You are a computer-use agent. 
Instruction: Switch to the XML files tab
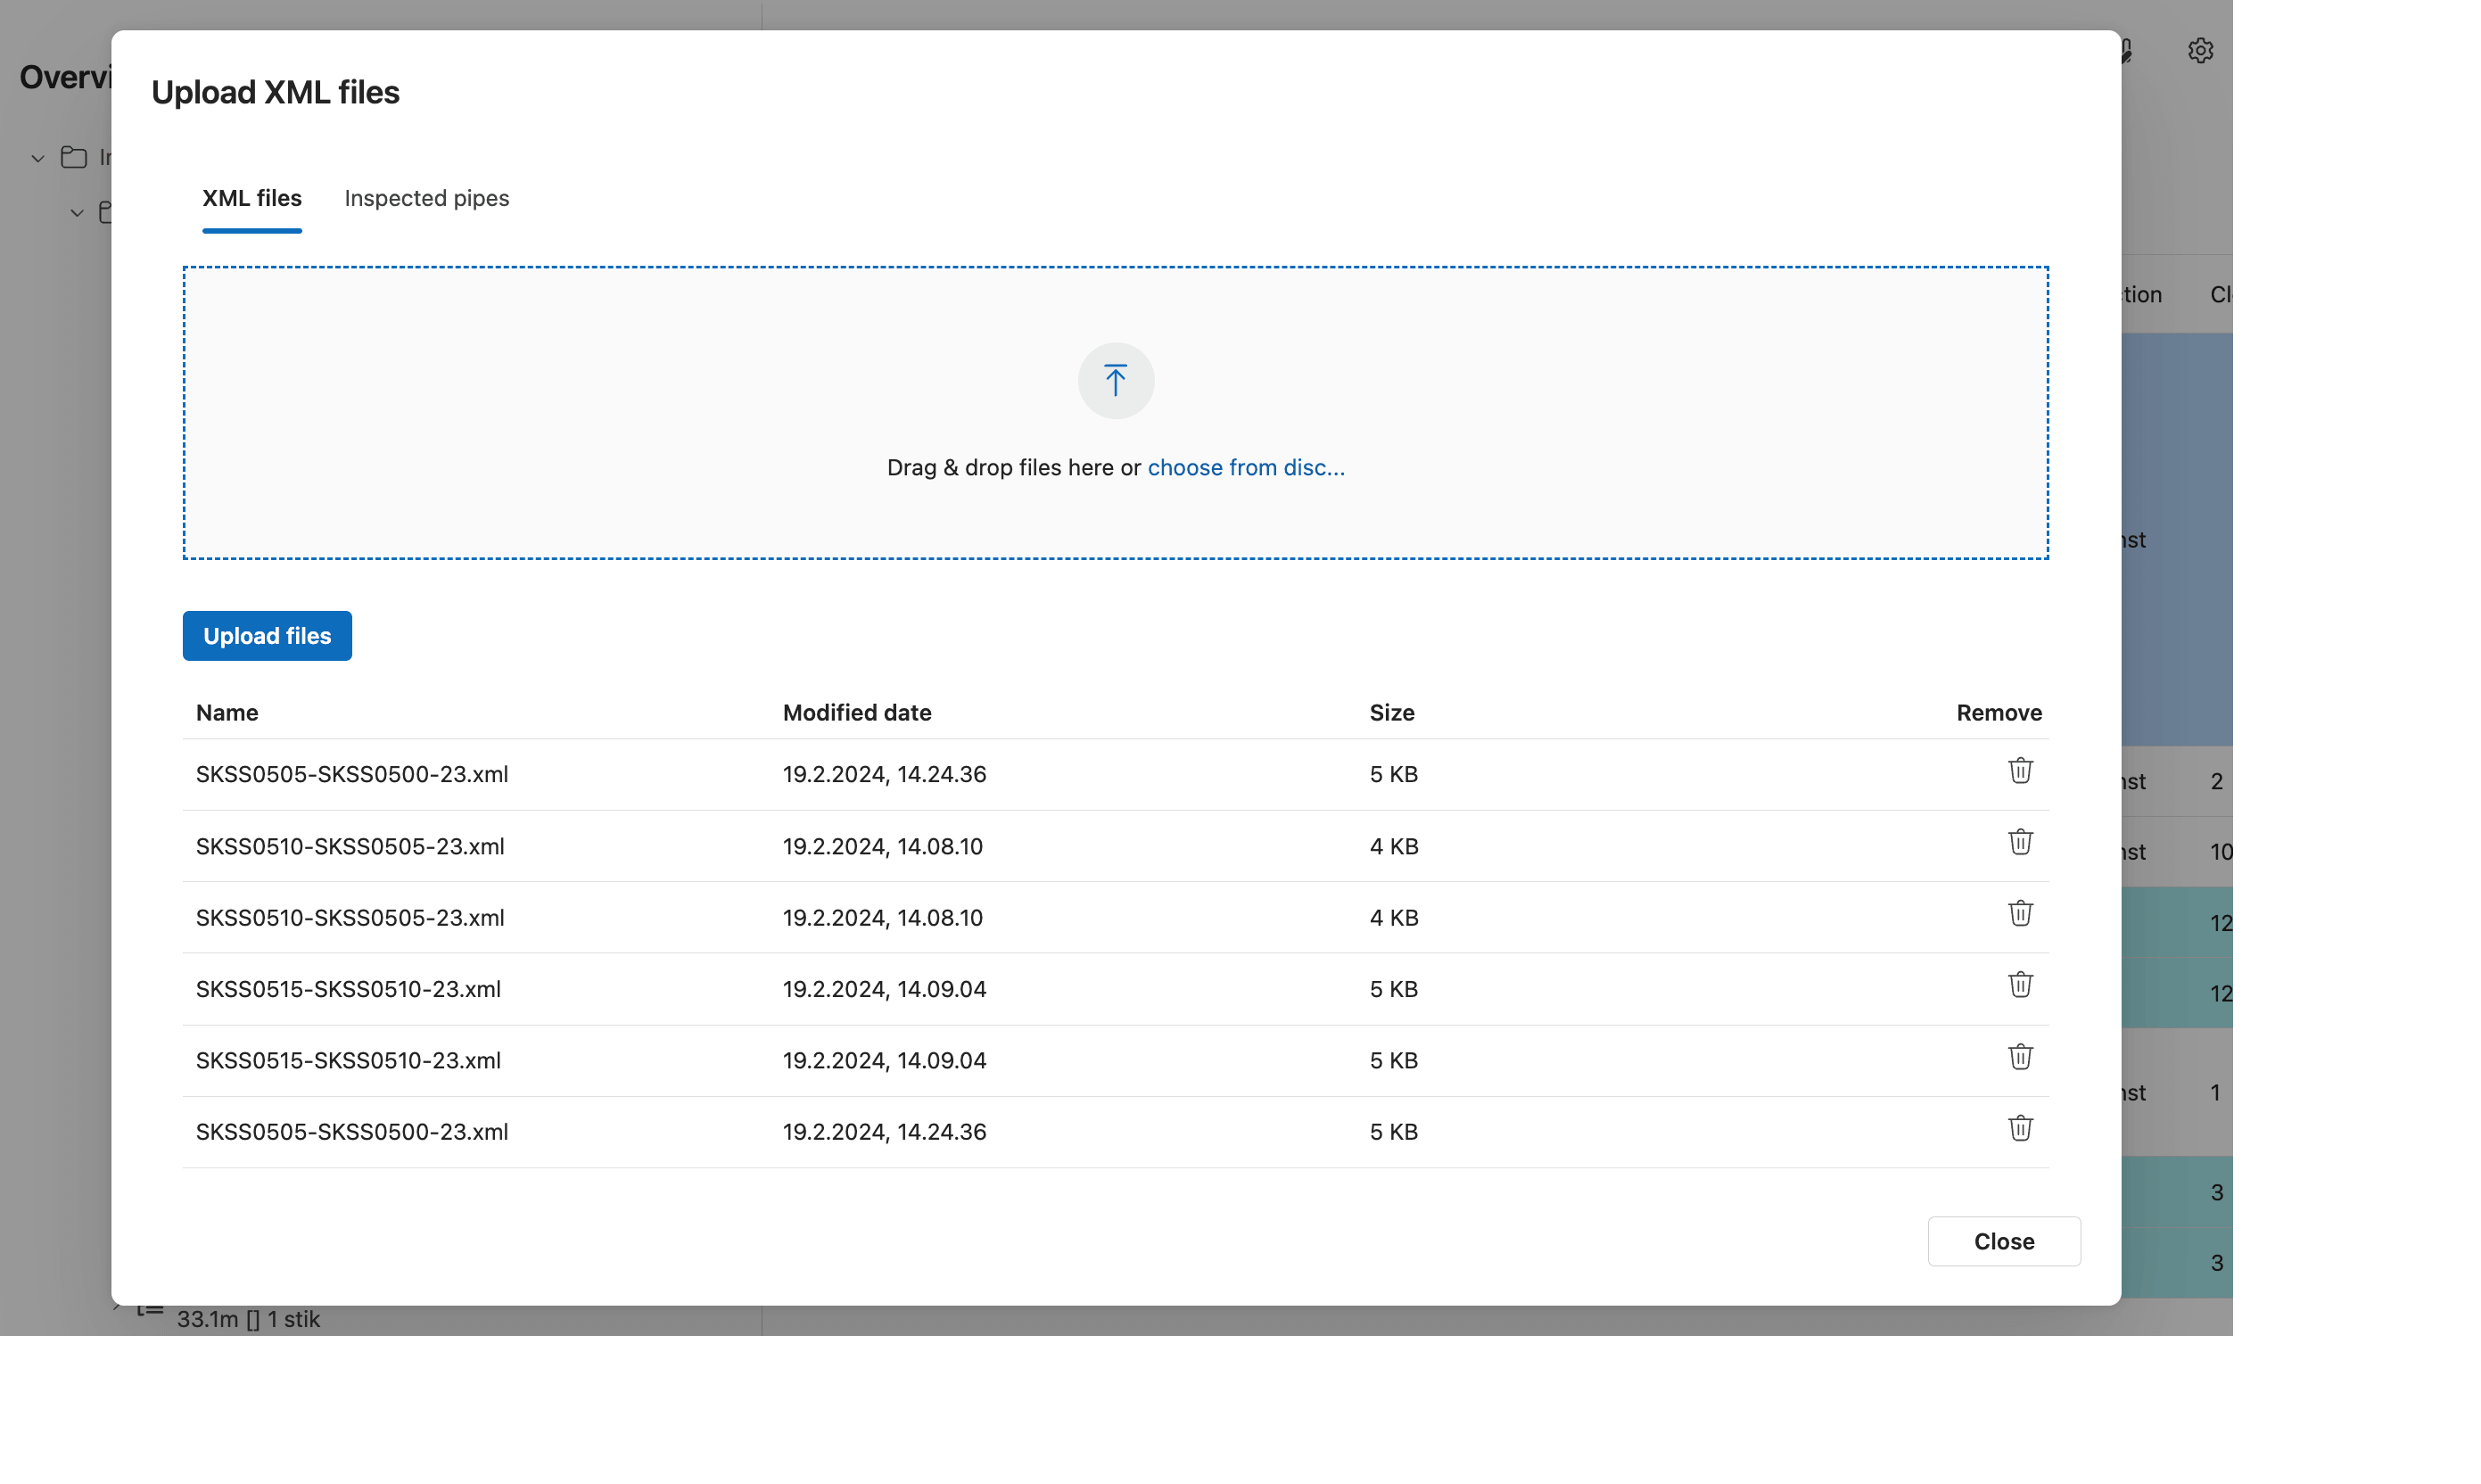252,198
